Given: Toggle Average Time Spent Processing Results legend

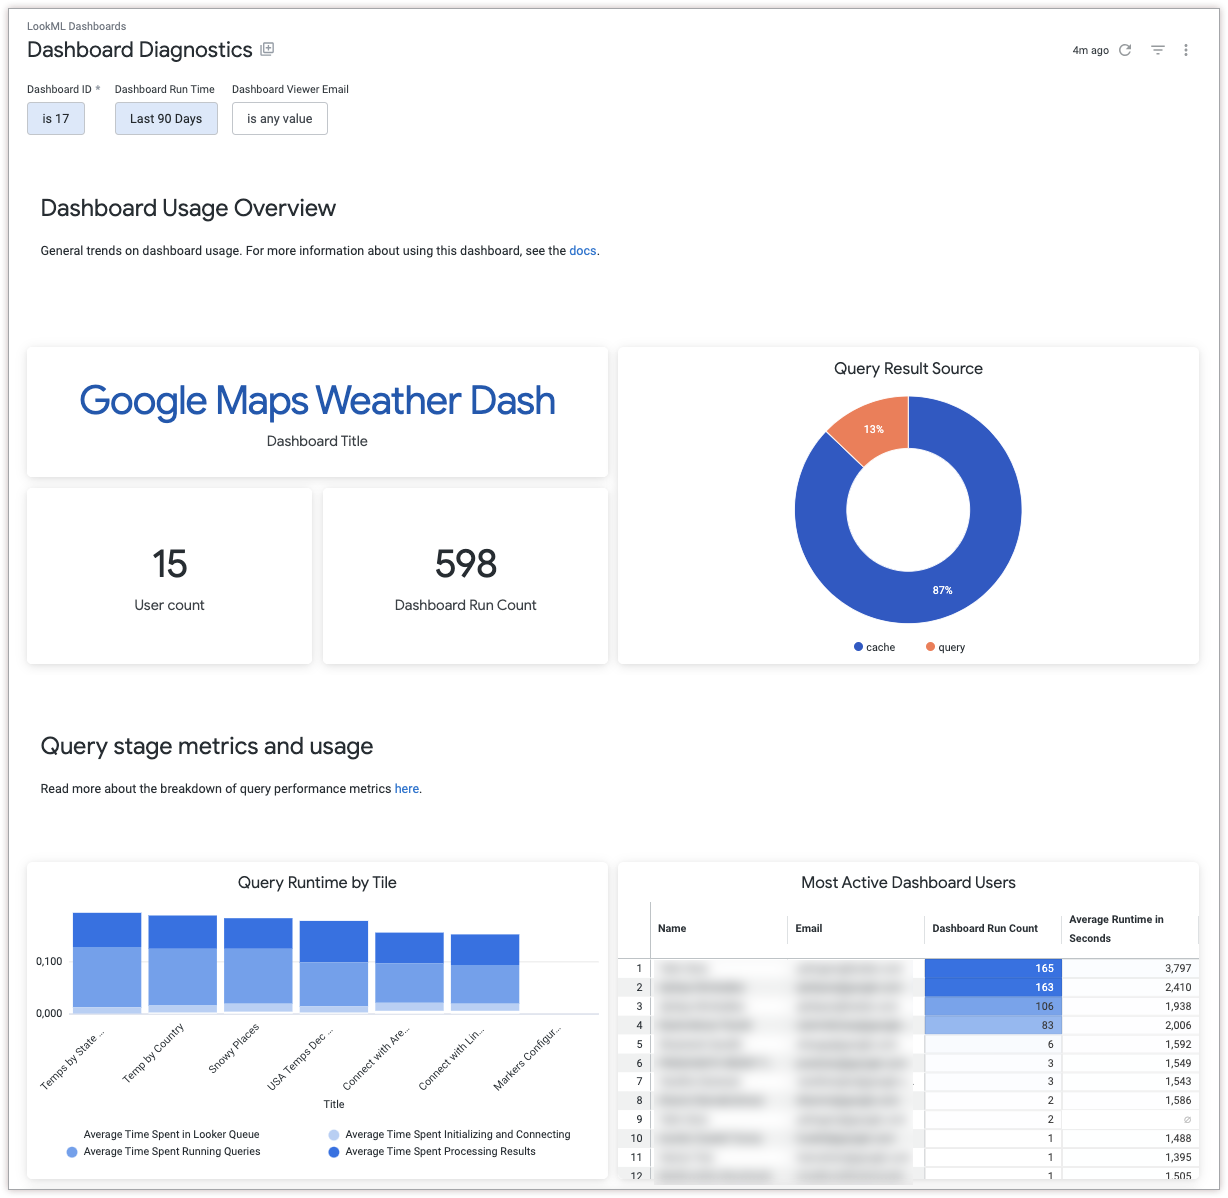Looking at the screenshot, I should pos(440,1152).
